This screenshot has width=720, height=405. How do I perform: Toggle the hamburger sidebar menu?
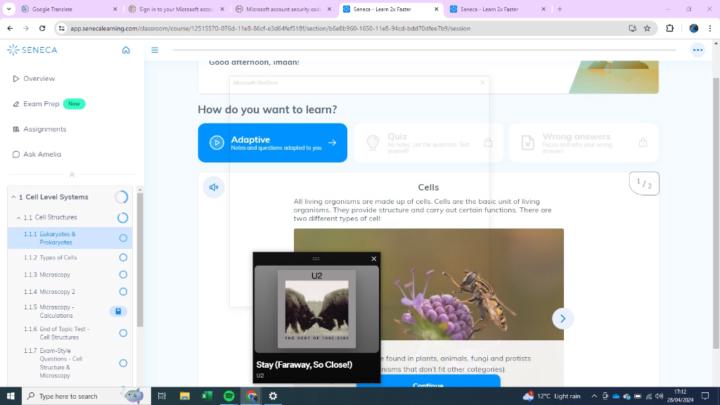point(155,50)
